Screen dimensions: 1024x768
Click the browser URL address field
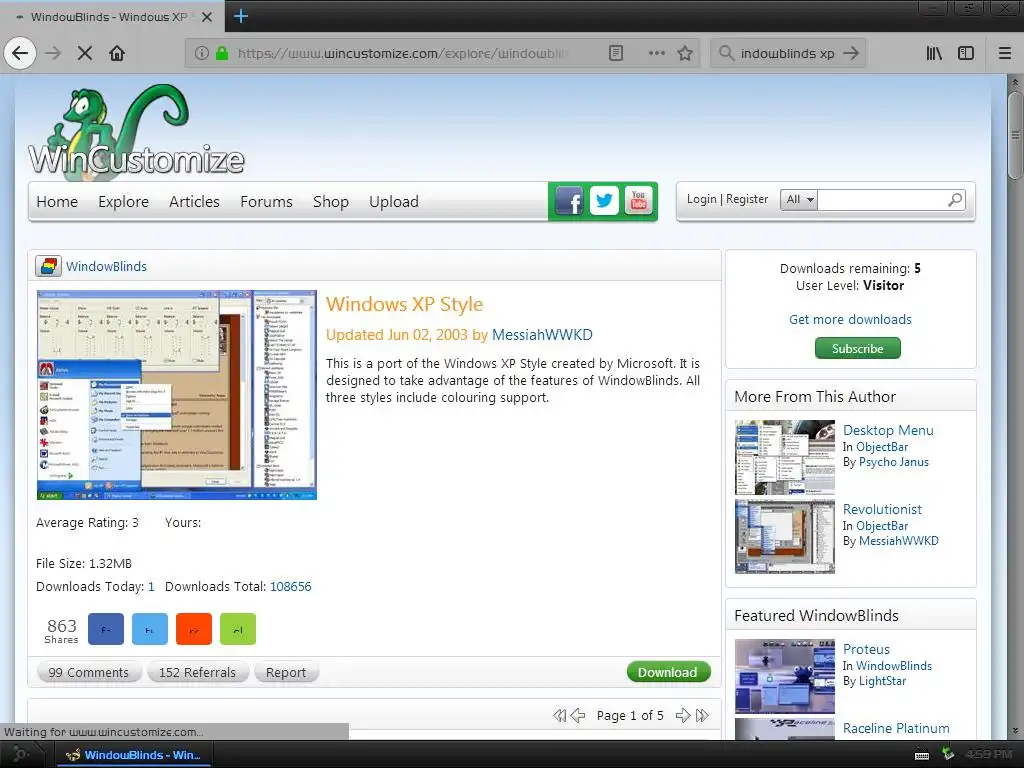[x=402, y=53]
